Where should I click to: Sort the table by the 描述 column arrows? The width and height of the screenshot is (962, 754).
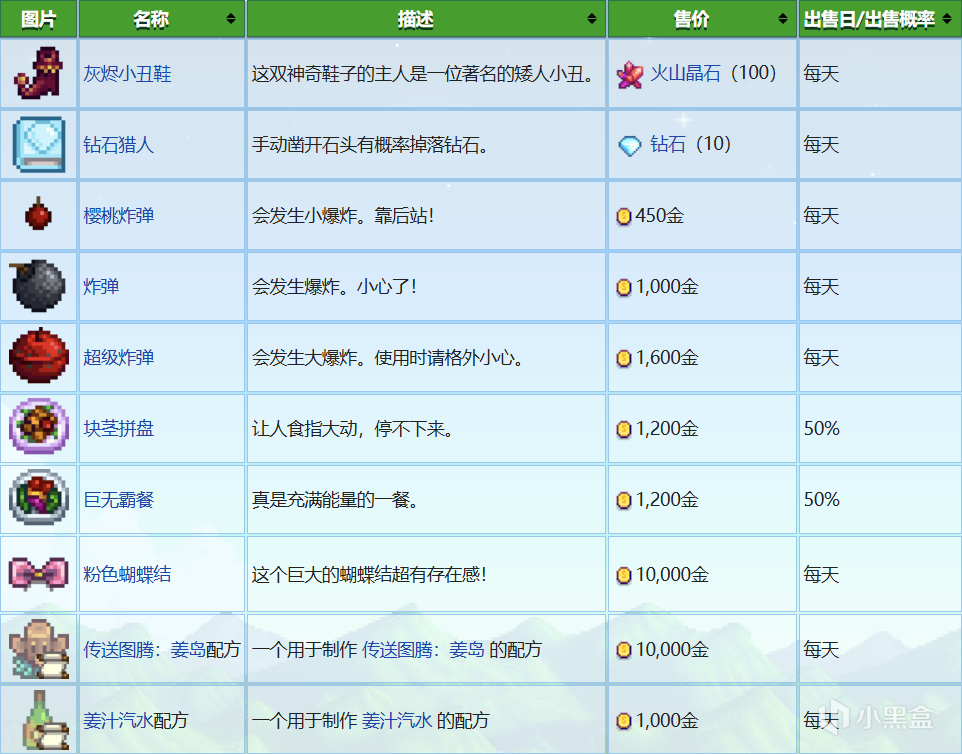pyautogui.click(x=591, y=19)
